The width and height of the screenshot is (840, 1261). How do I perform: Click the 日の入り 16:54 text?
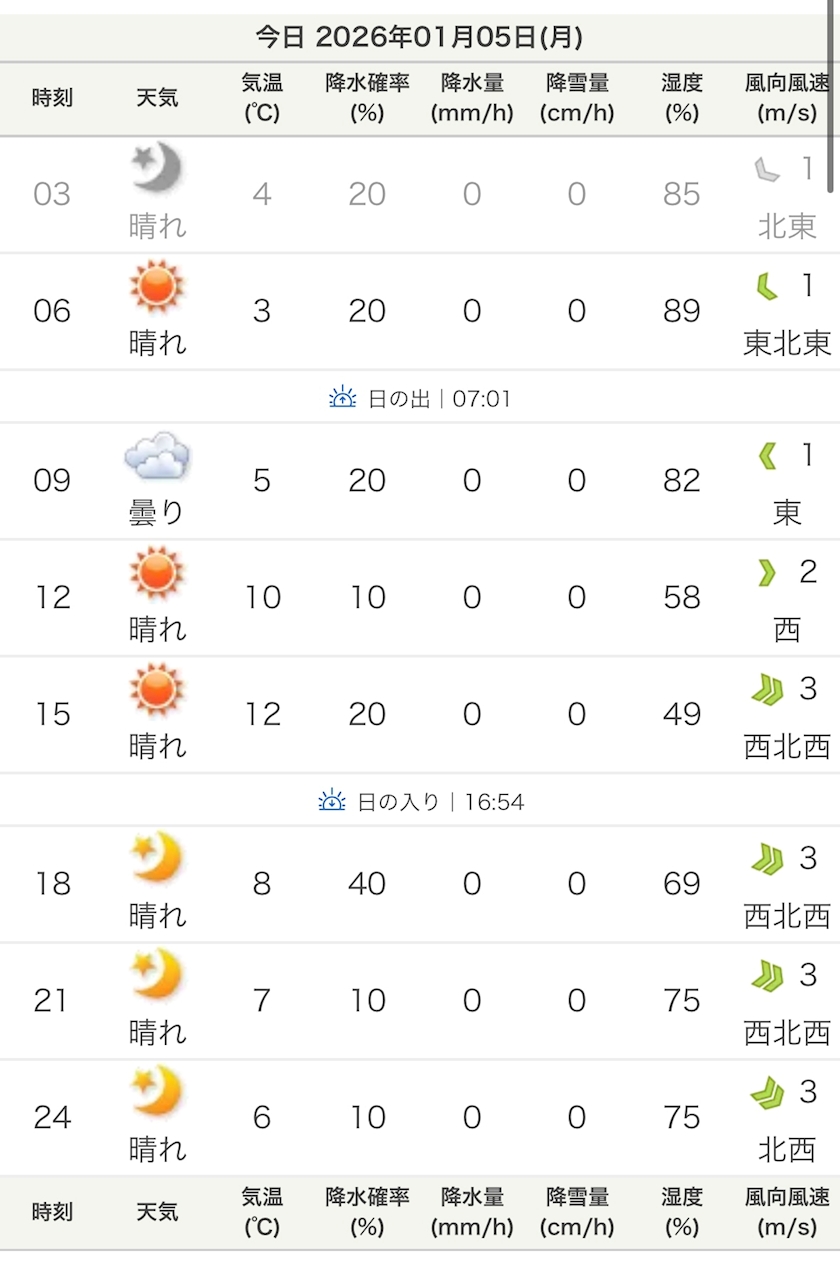(440, 802)
